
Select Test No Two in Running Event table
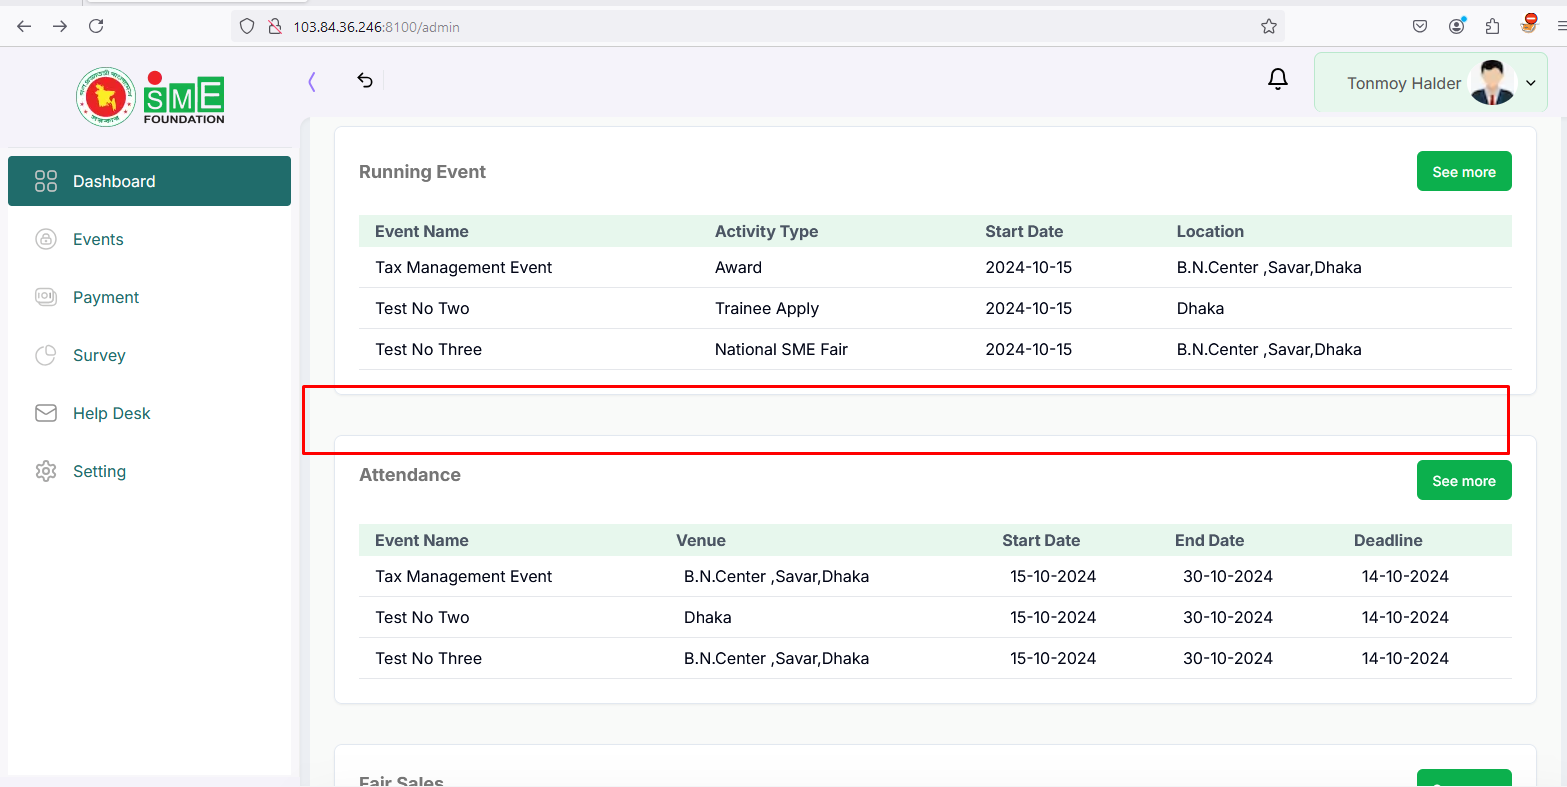[x=422, y=308]
